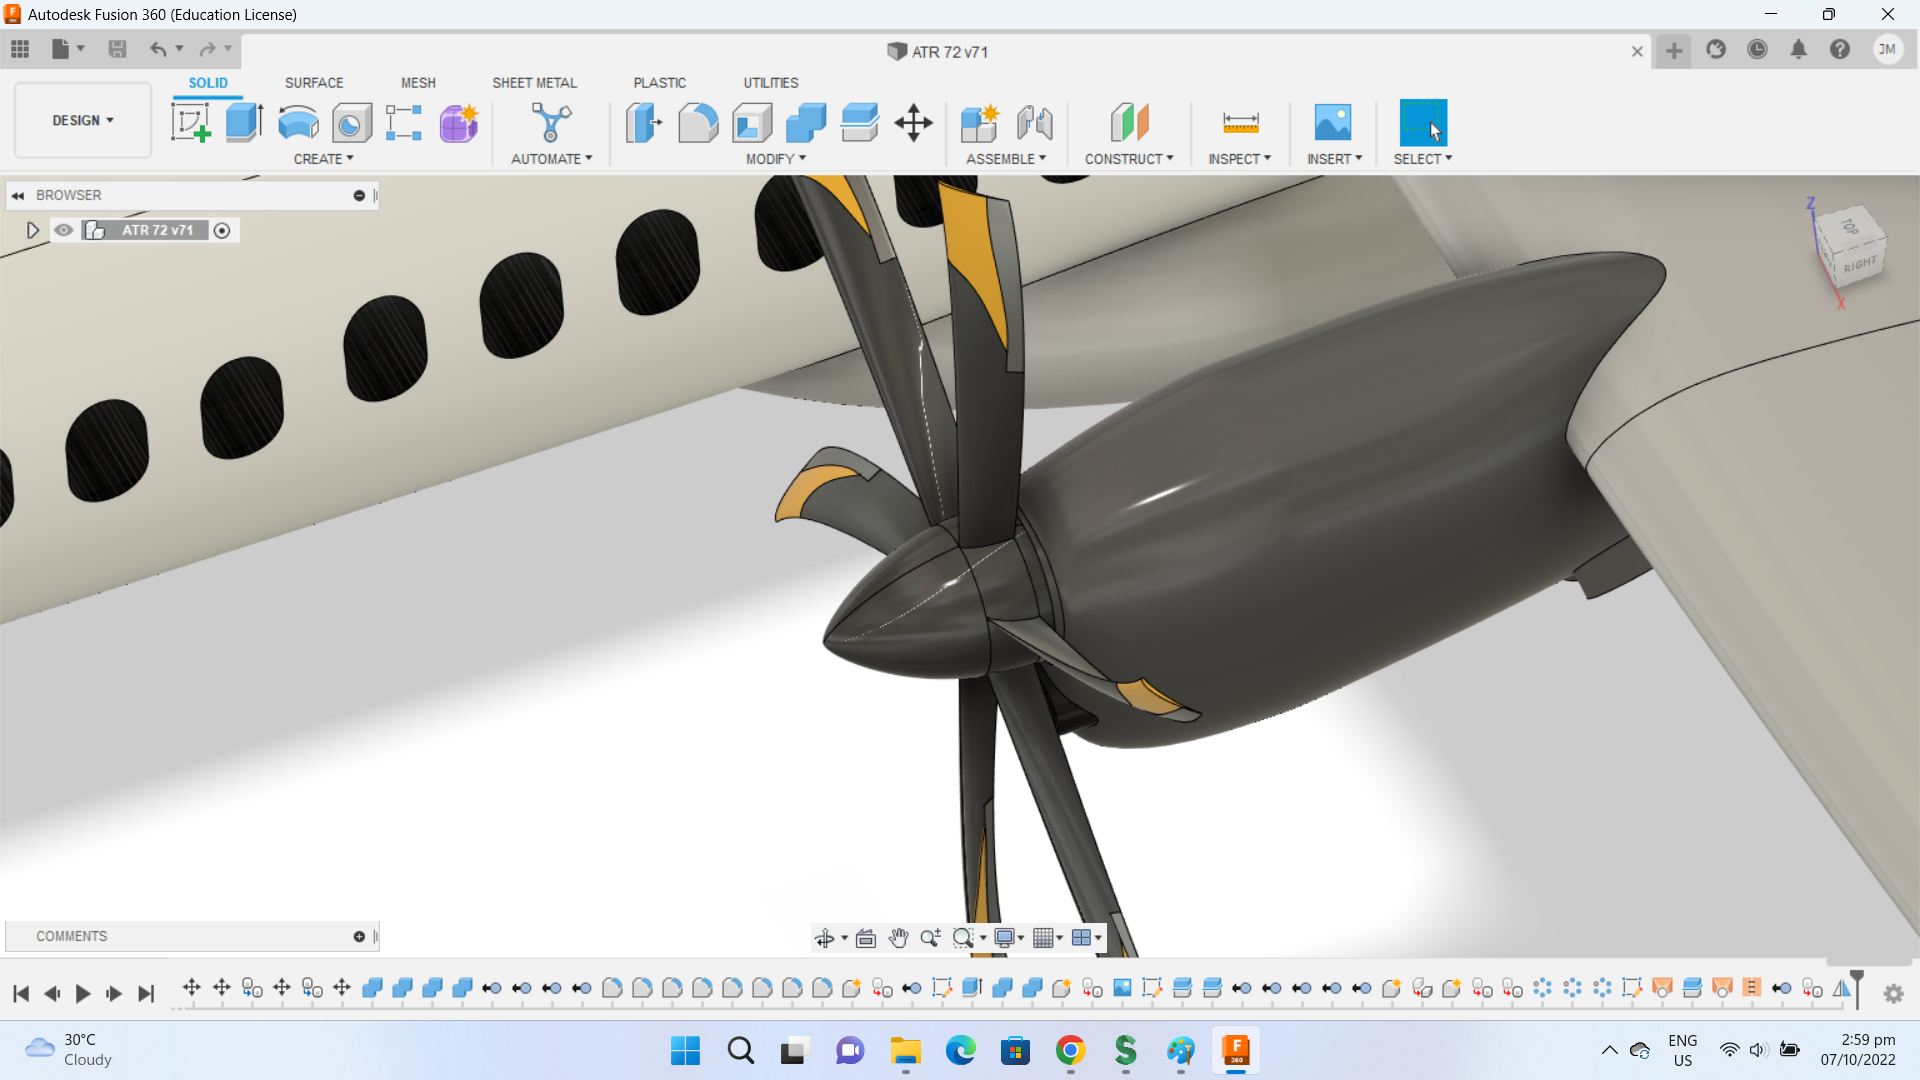Click the Insert image icon
The height and width of the screenshot is (1080, 1920).
(x=1332, y=123)
